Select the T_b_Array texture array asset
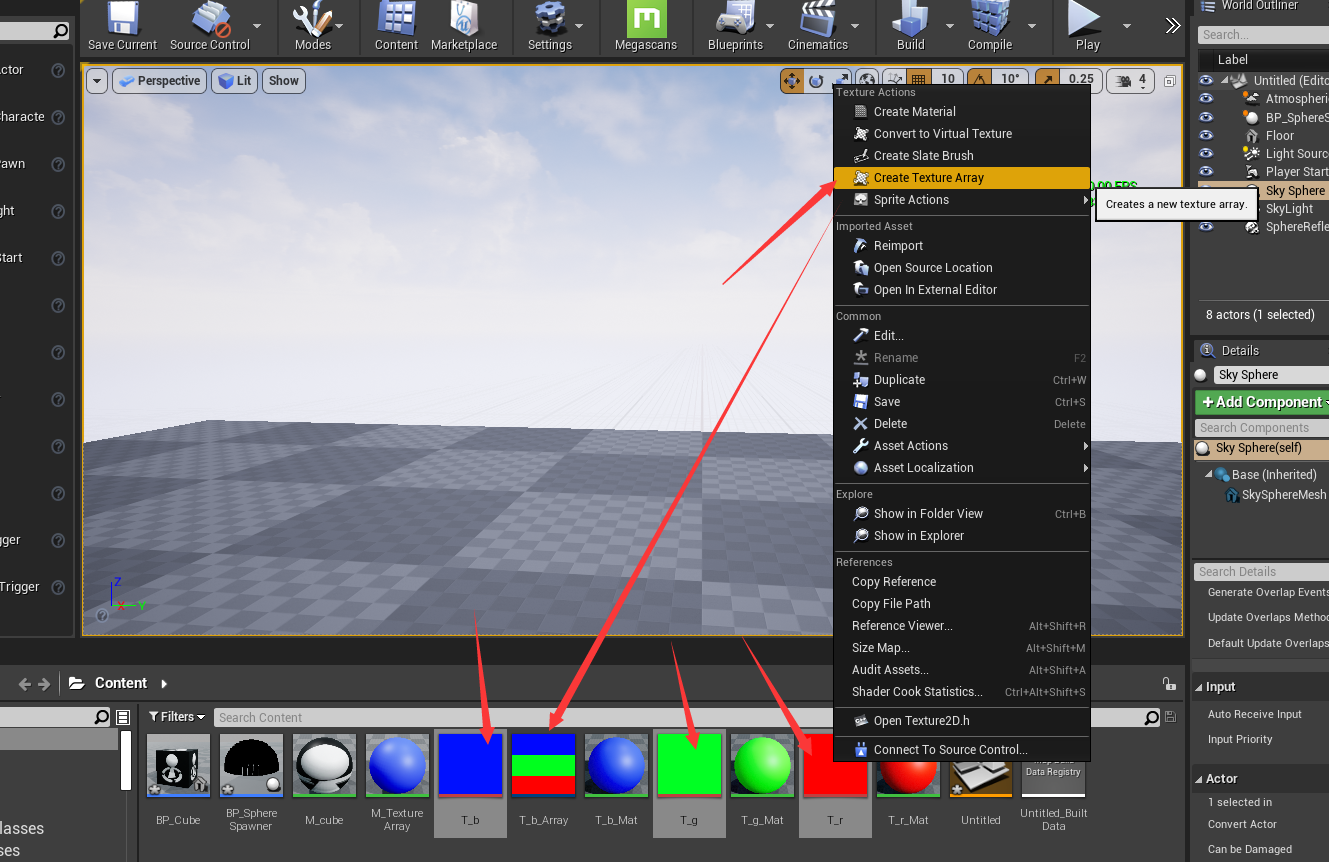Viewport: 1329px width, 862px height. pos(544,765)
